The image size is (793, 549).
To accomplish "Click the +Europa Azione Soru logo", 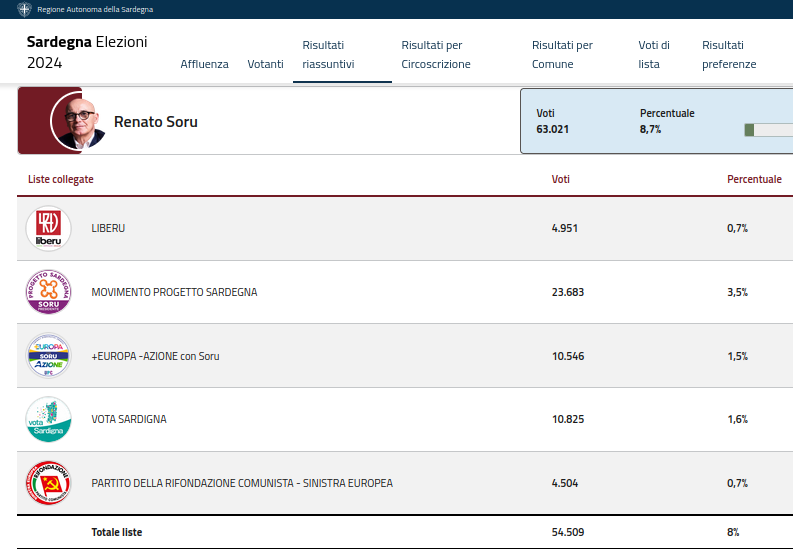I will pos(48,356).
